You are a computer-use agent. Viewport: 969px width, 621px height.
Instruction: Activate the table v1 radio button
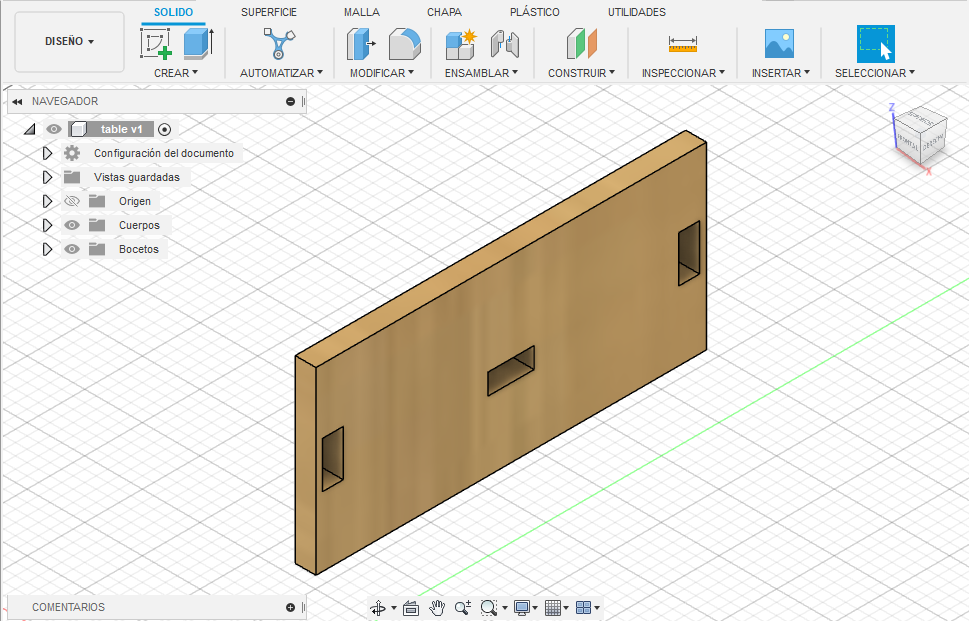[x=164, y=129]
